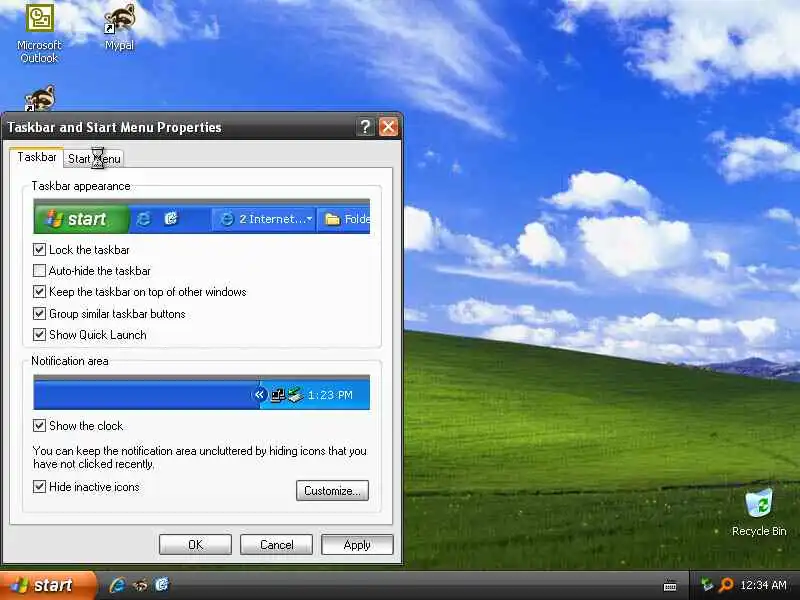800x600 pixels.
Task: Open the Customize... notification settings
Action: click(x=332, y=490)
